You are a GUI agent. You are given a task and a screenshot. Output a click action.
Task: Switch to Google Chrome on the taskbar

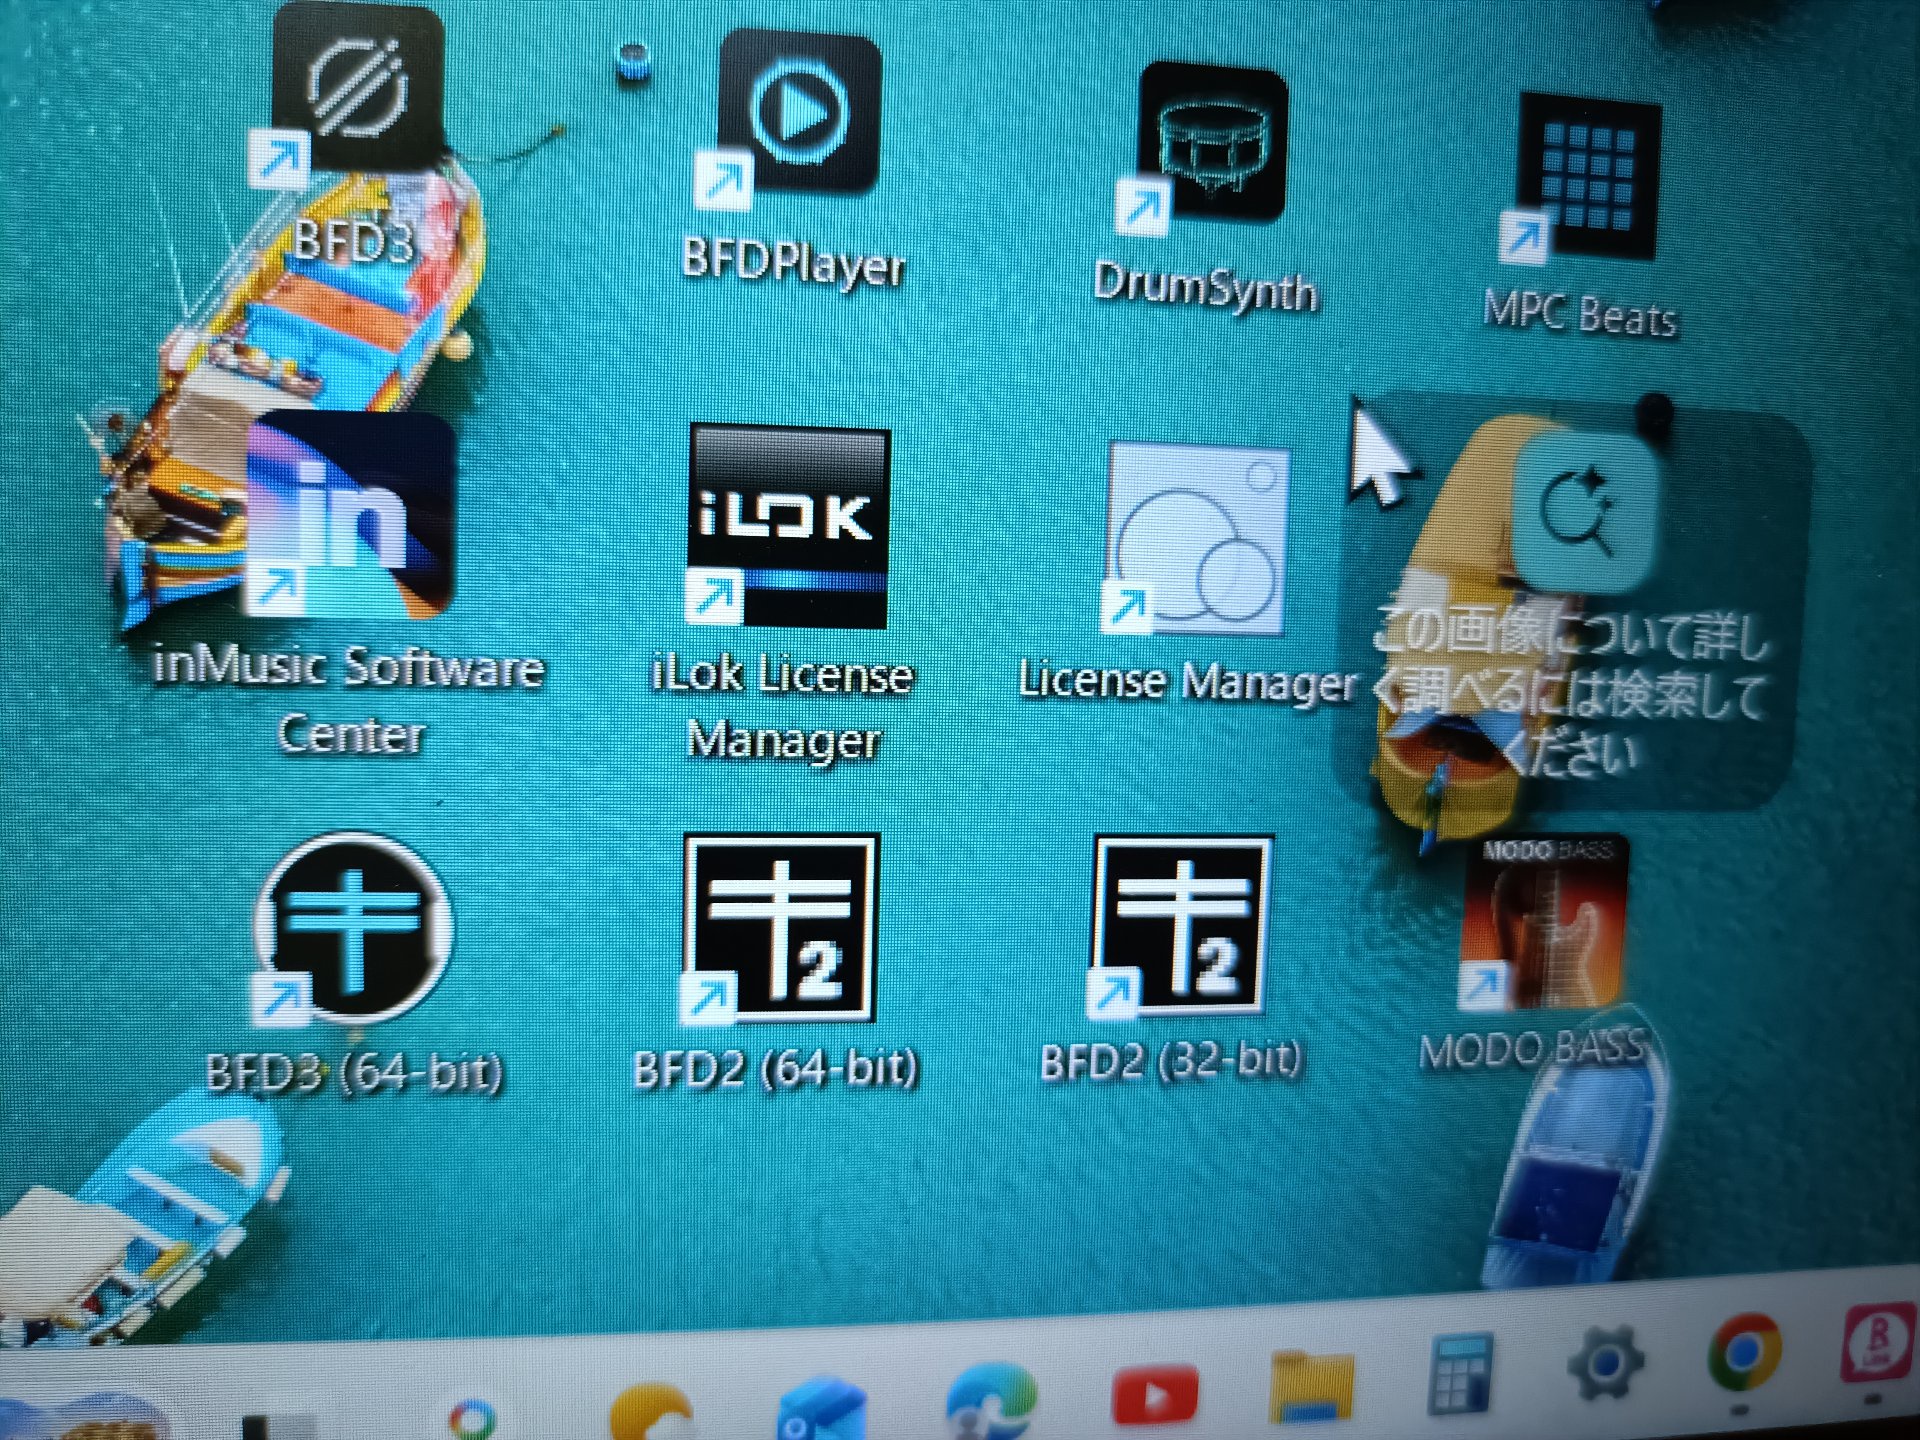click(x=1745, y=1351)
